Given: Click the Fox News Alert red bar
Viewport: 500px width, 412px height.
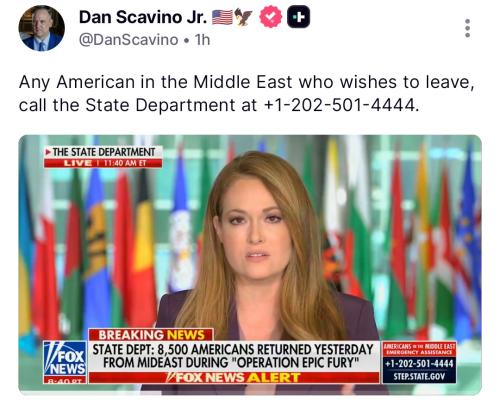Looking at the screenshot, I should click(x=234, y=378).
